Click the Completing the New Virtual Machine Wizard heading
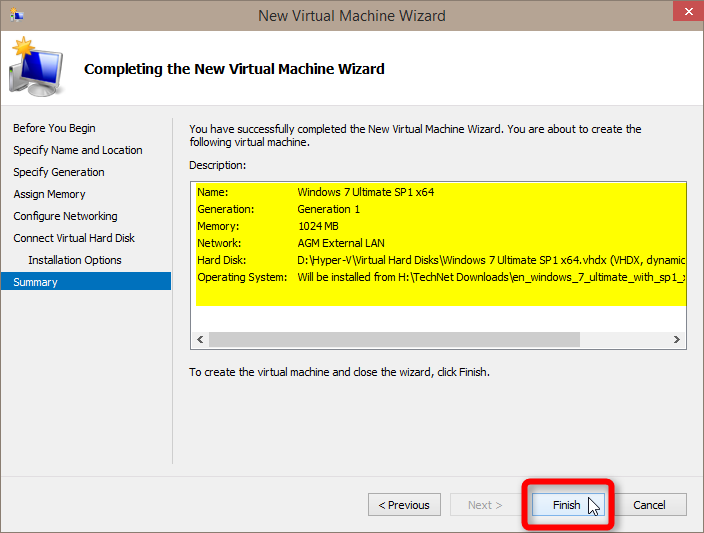The width and height of the screenshot is (704, 533). pos(234,69)
